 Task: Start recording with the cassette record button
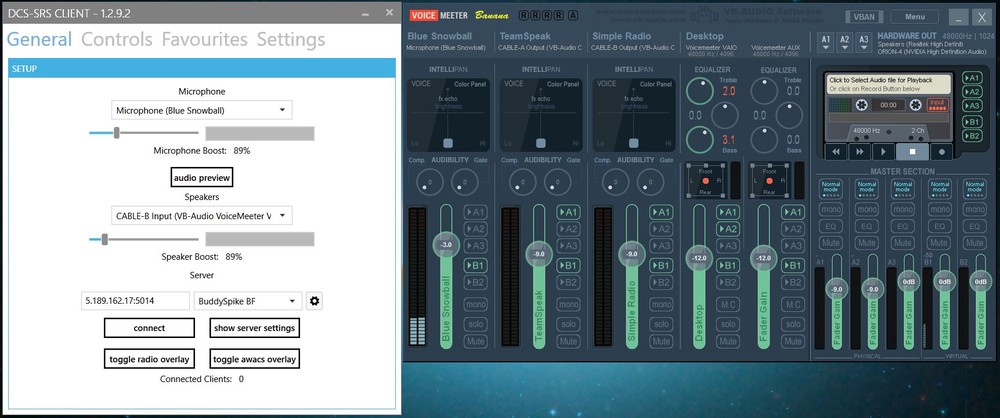click(x=941, y=151)
